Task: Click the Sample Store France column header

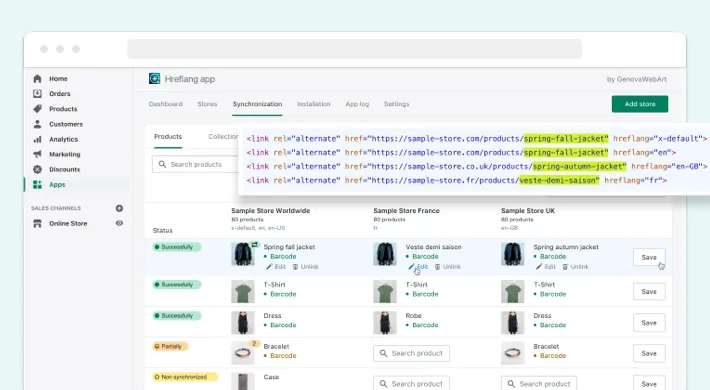Action: 406,211
